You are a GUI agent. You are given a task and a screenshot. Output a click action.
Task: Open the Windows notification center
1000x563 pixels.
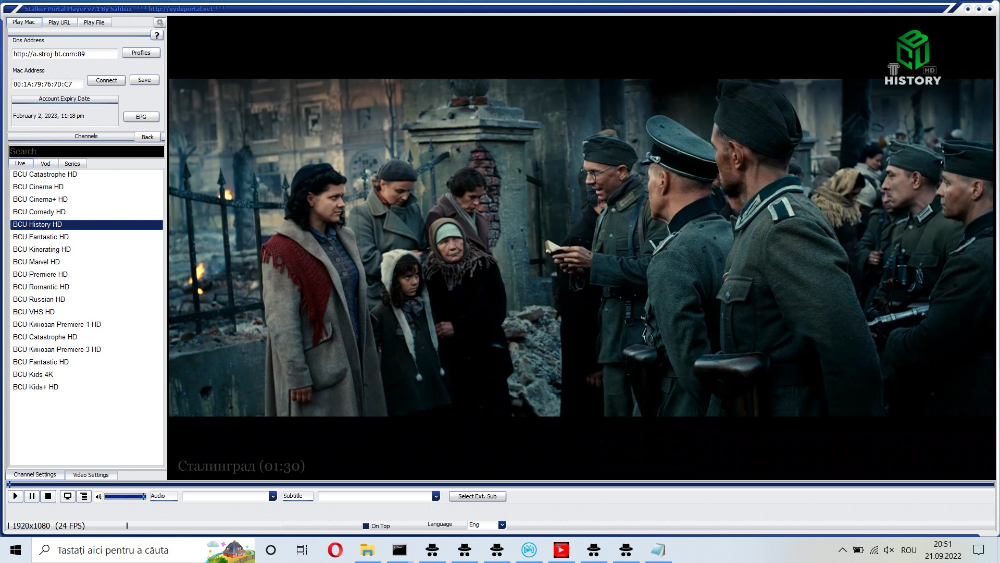[x=978, y=550]
